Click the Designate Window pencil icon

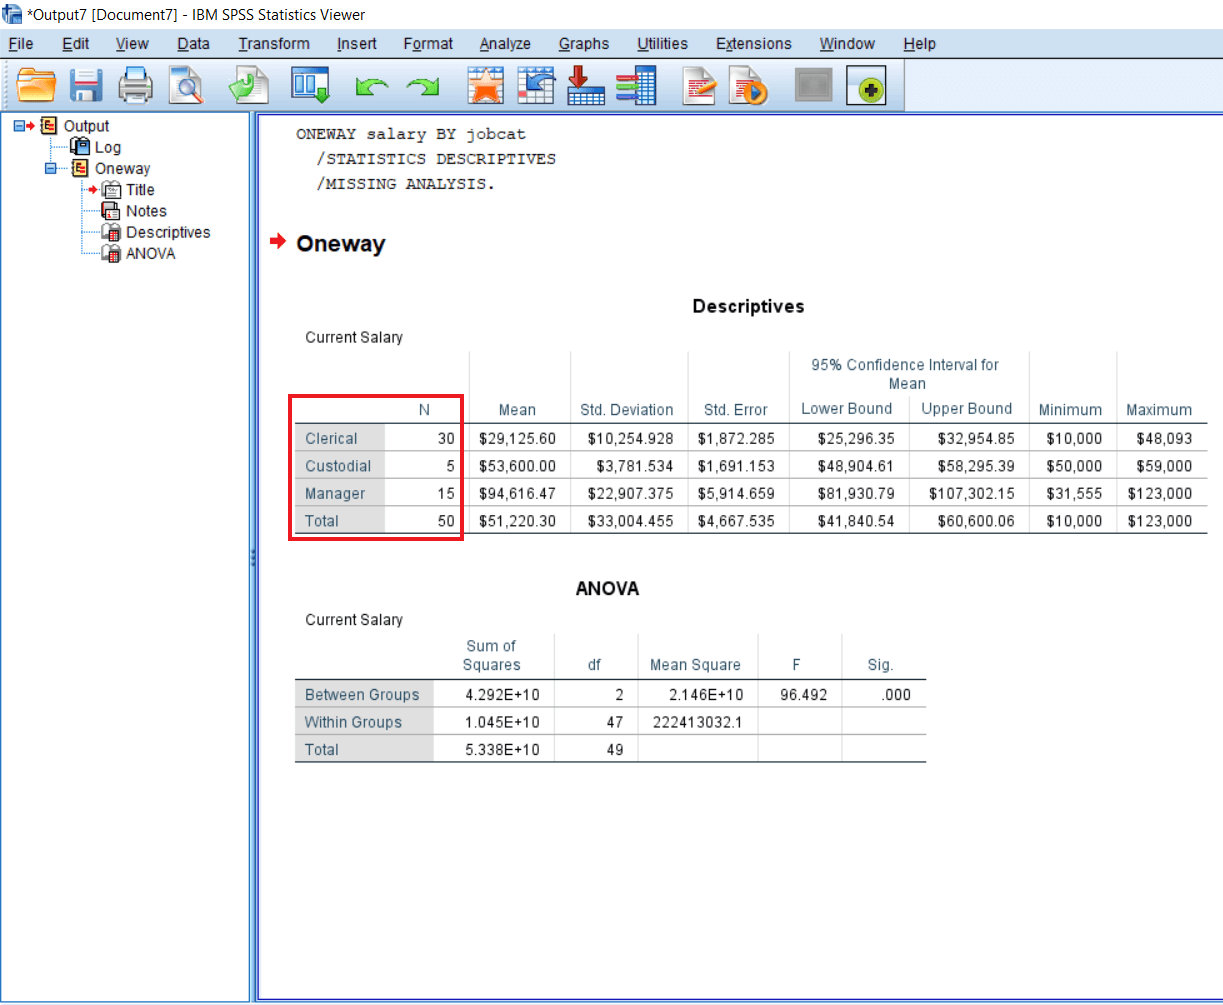coord(700,85)
